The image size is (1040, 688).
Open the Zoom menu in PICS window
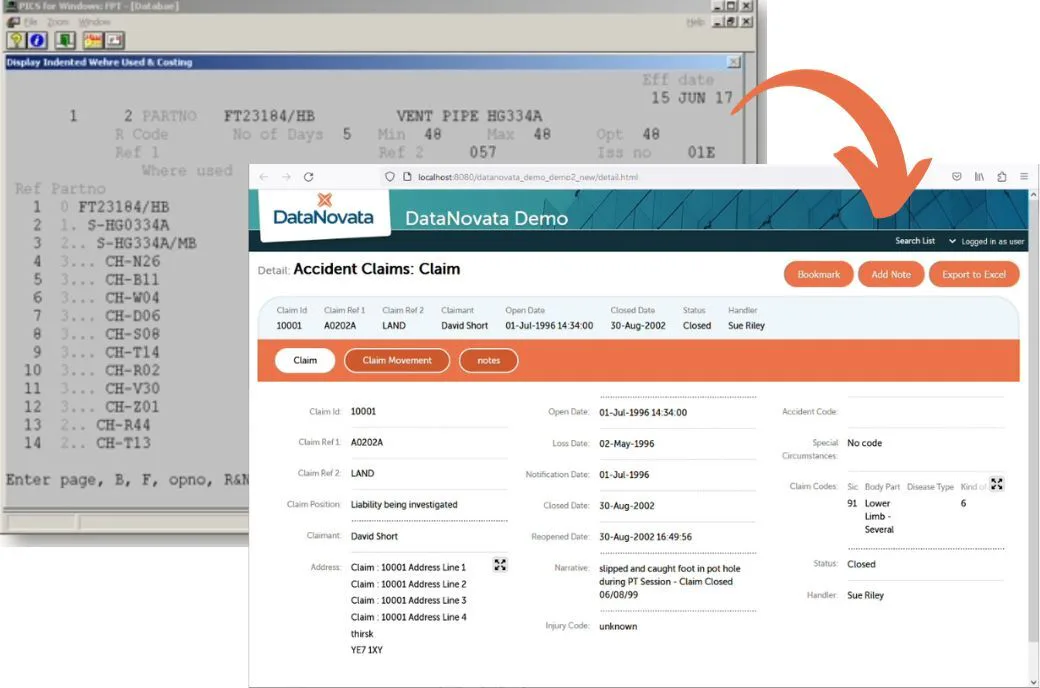[x=58, y=22]
